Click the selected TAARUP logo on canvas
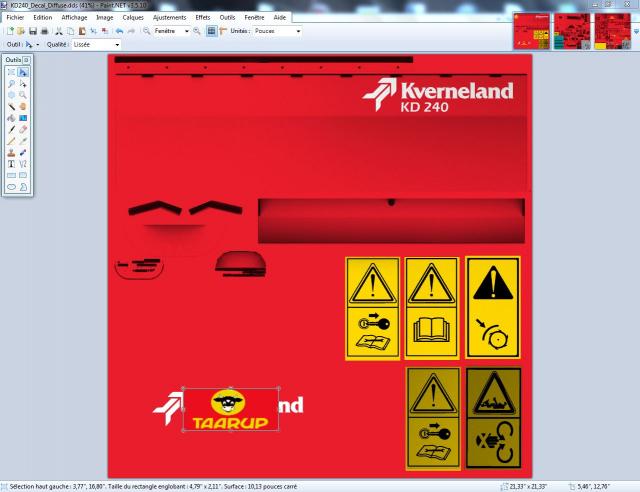This screenshot has height=492, width=640. point(231,409)
